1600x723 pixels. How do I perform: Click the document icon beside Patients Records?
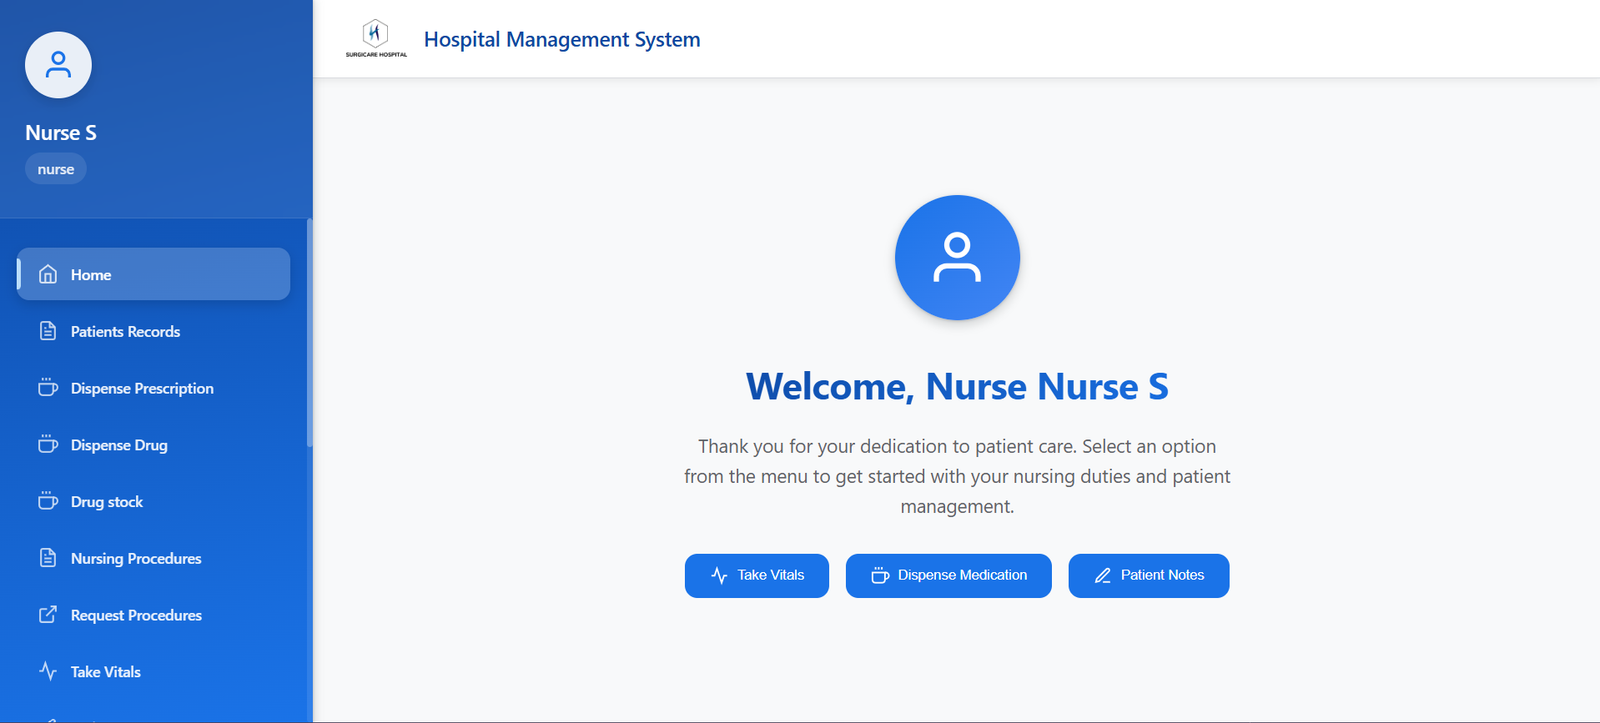48,331
